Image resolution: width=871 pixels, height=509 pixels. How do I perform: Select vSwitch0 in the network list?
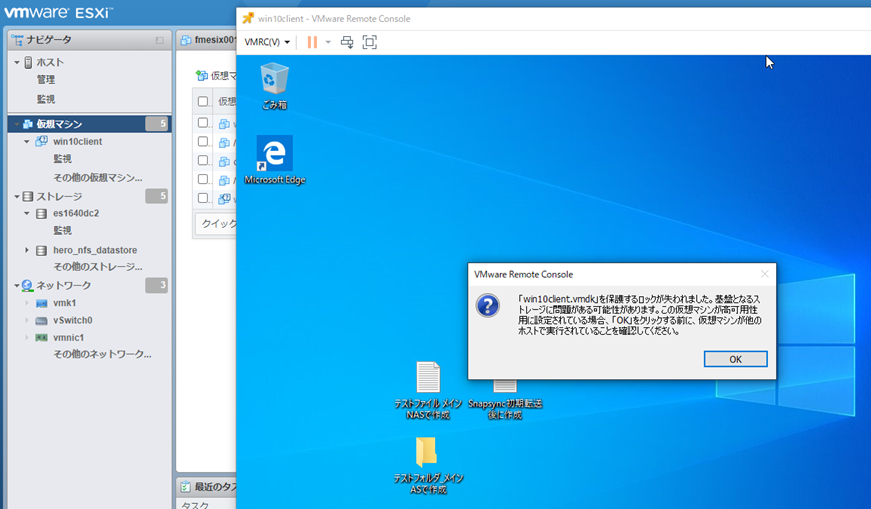[72, 320]
